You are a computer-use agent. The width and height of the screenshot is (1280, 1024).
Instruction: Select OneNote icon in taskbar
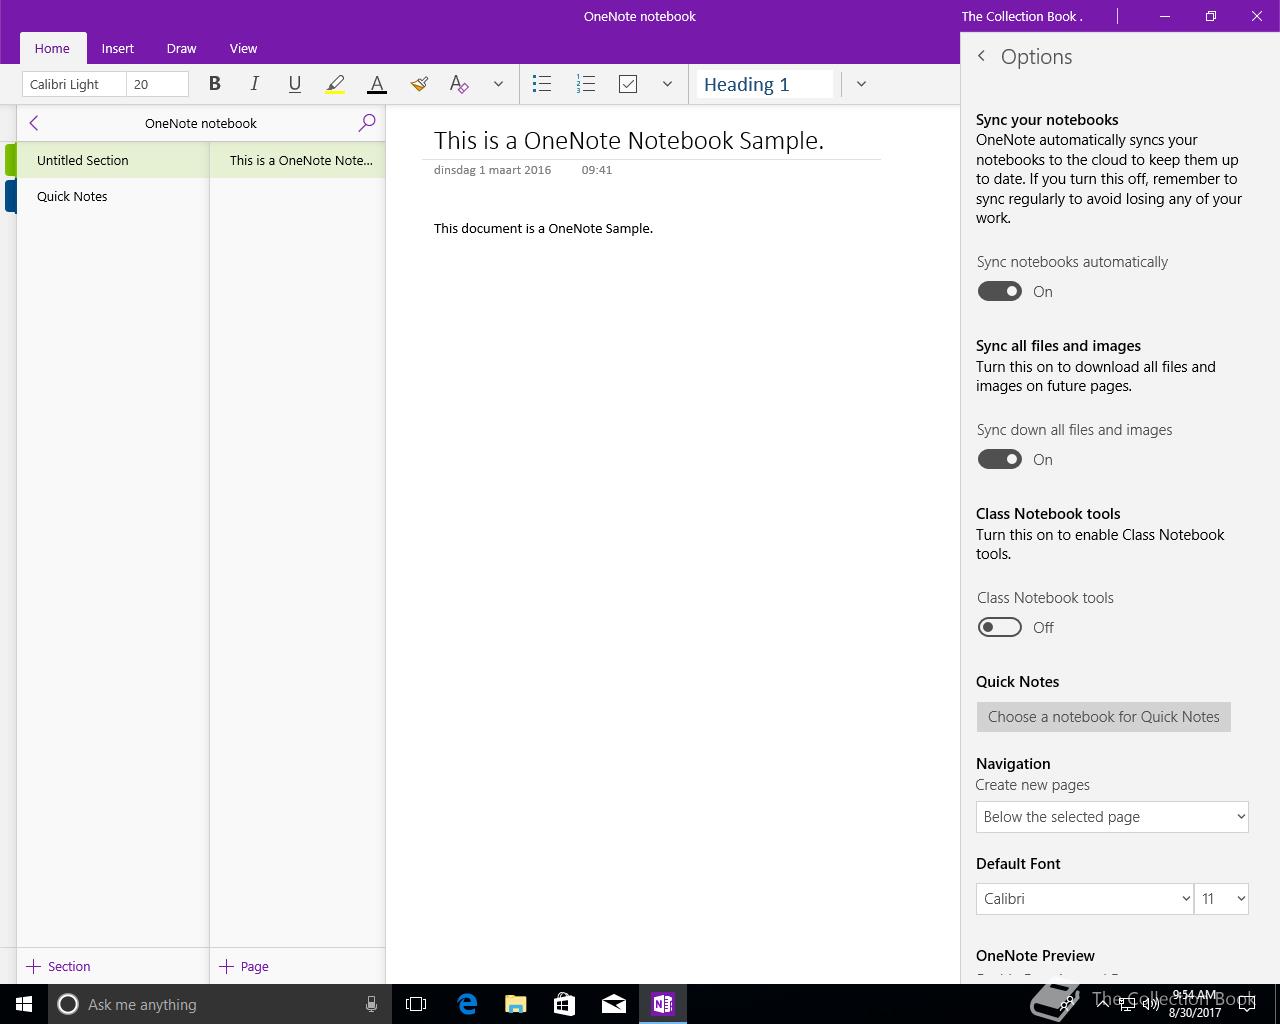tap(663, 1004)
